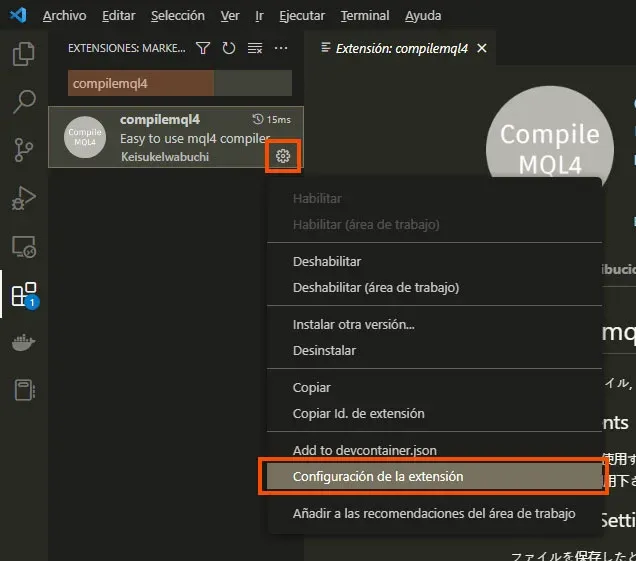Screen dimensions: 636x561
Task: Open the Search view icon
Action: [24, 101]
